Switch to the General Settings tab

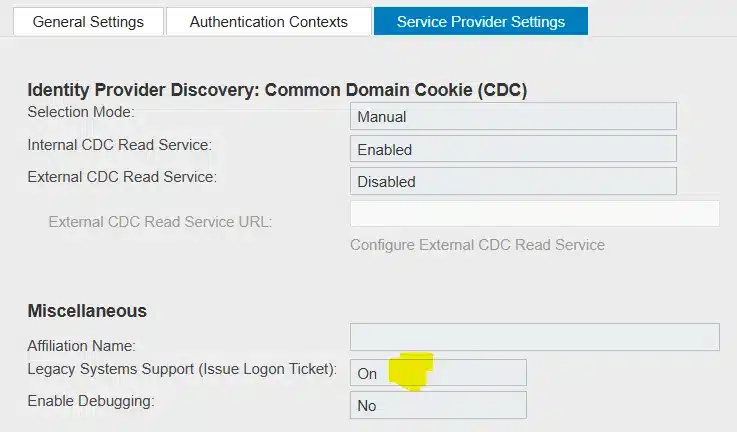click(88, 21)
